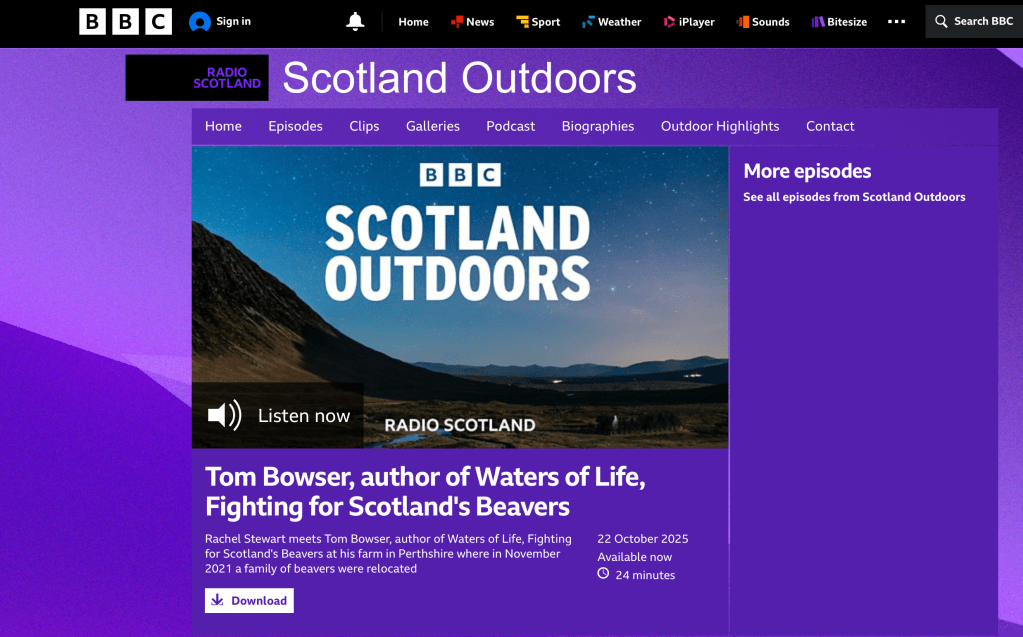Download the Tom Bowser episode

(x=249, y=601)
